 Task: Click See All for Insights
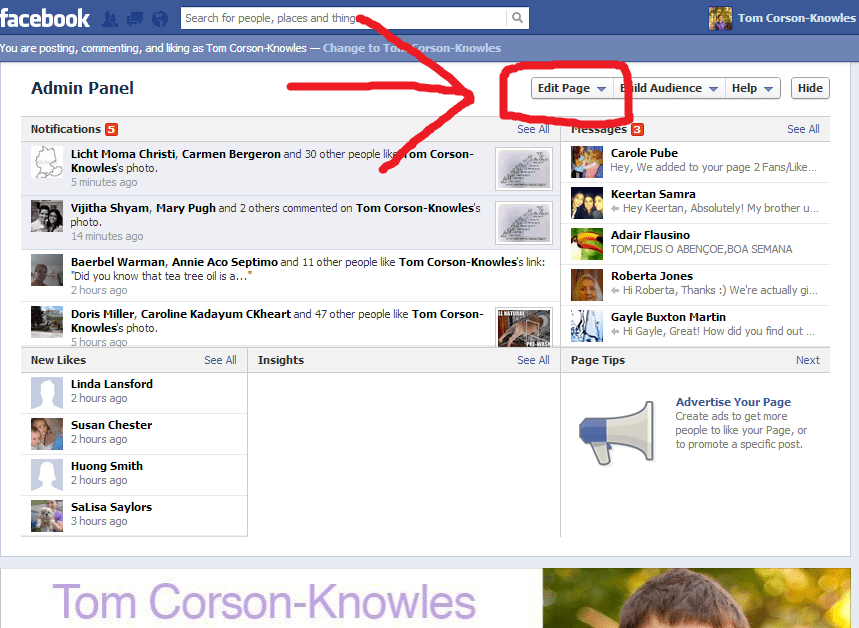pyautogui.click(x=533, y=360)
